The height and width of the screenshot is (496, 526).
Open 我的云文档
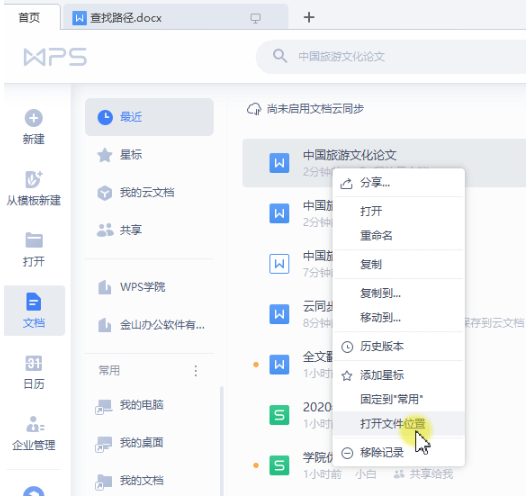point(149,193)
